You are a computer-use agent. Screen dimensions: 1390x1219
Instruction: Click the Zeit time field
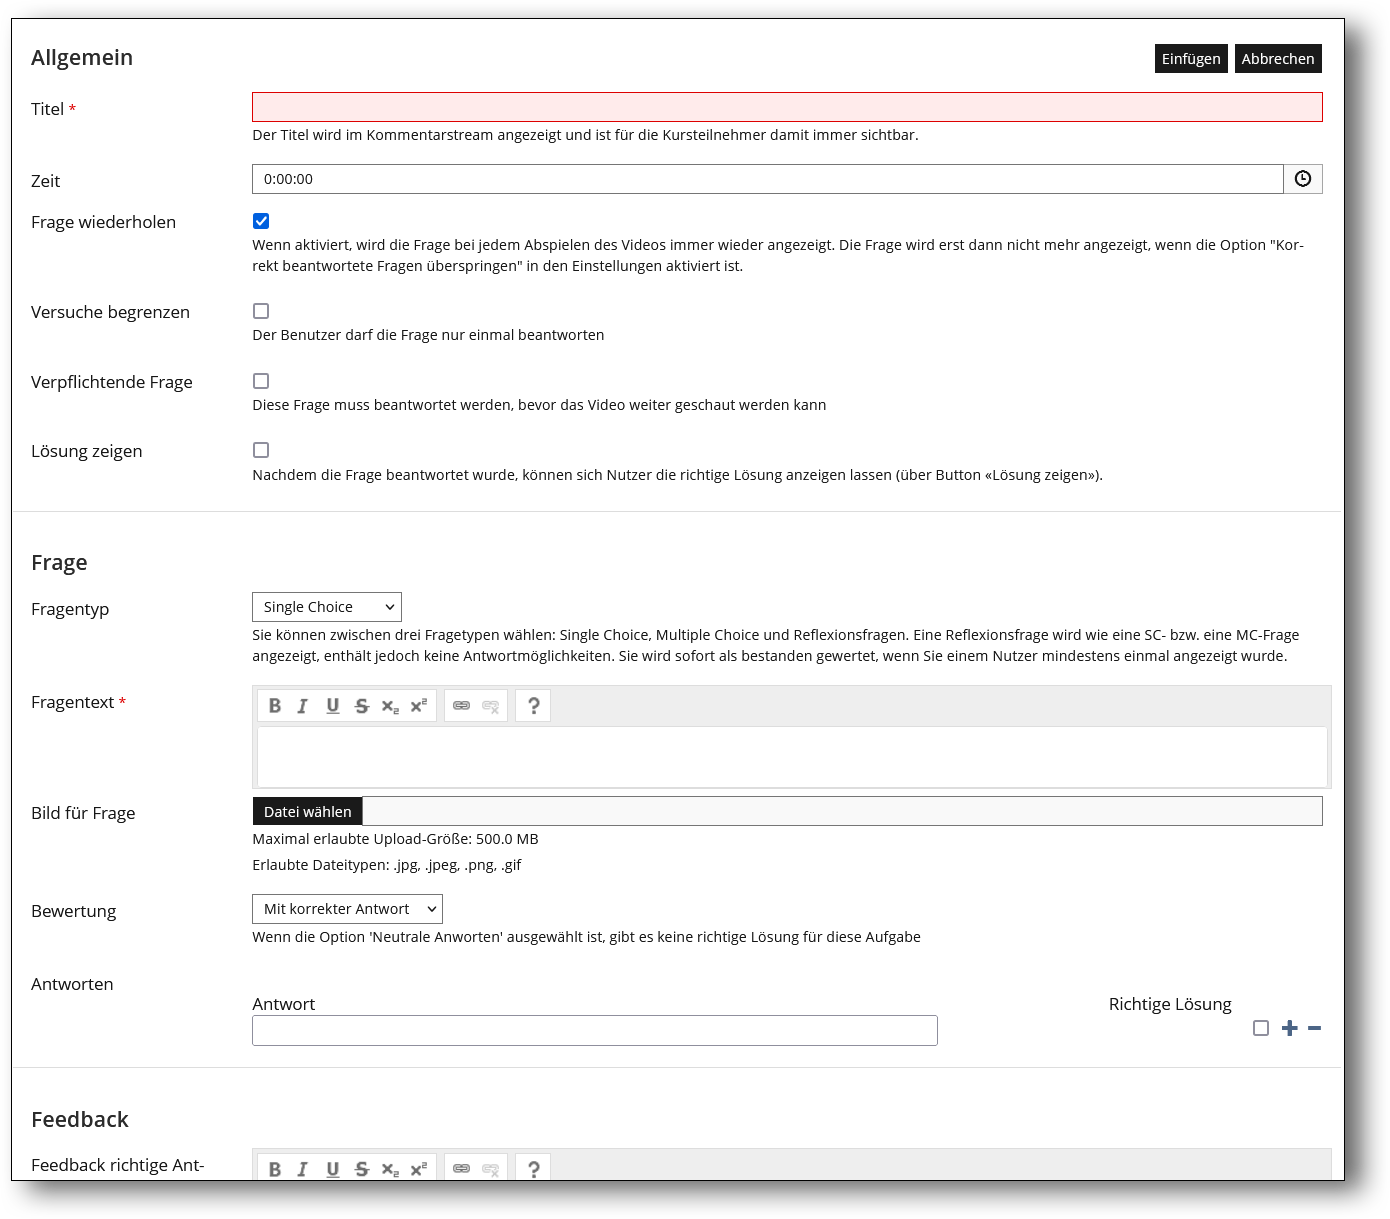pos(768,179)
